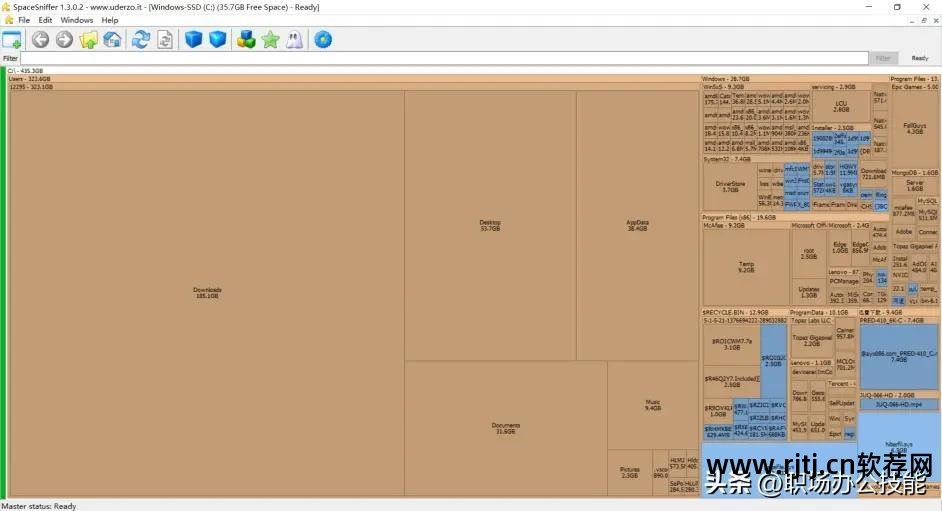Viewport: 942px width, 511px height.
Task: Select the Desktop 53.7GB block
Action: 490,225
